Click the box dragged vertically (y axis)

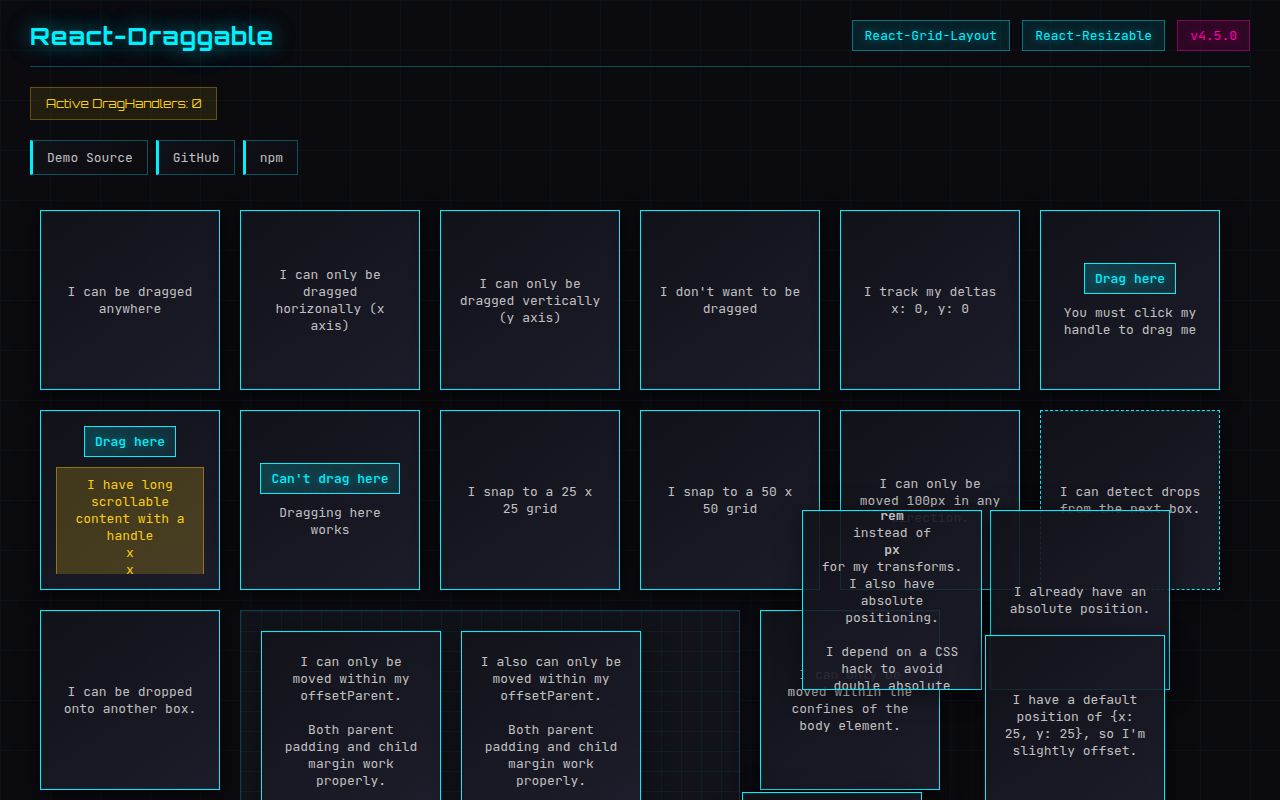[x=530, y=300]
